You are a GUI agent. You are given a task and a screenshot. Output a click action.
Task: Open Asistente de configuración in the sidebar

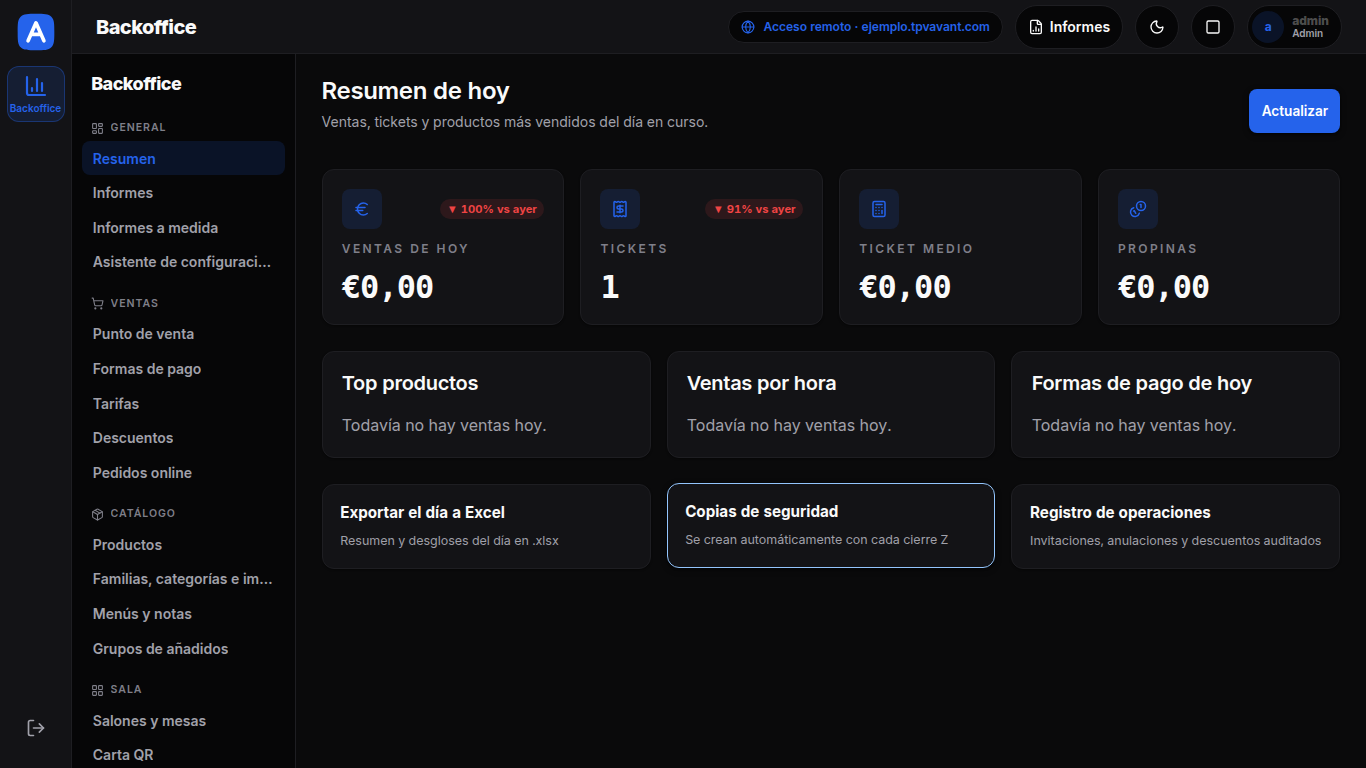(184, 262)
